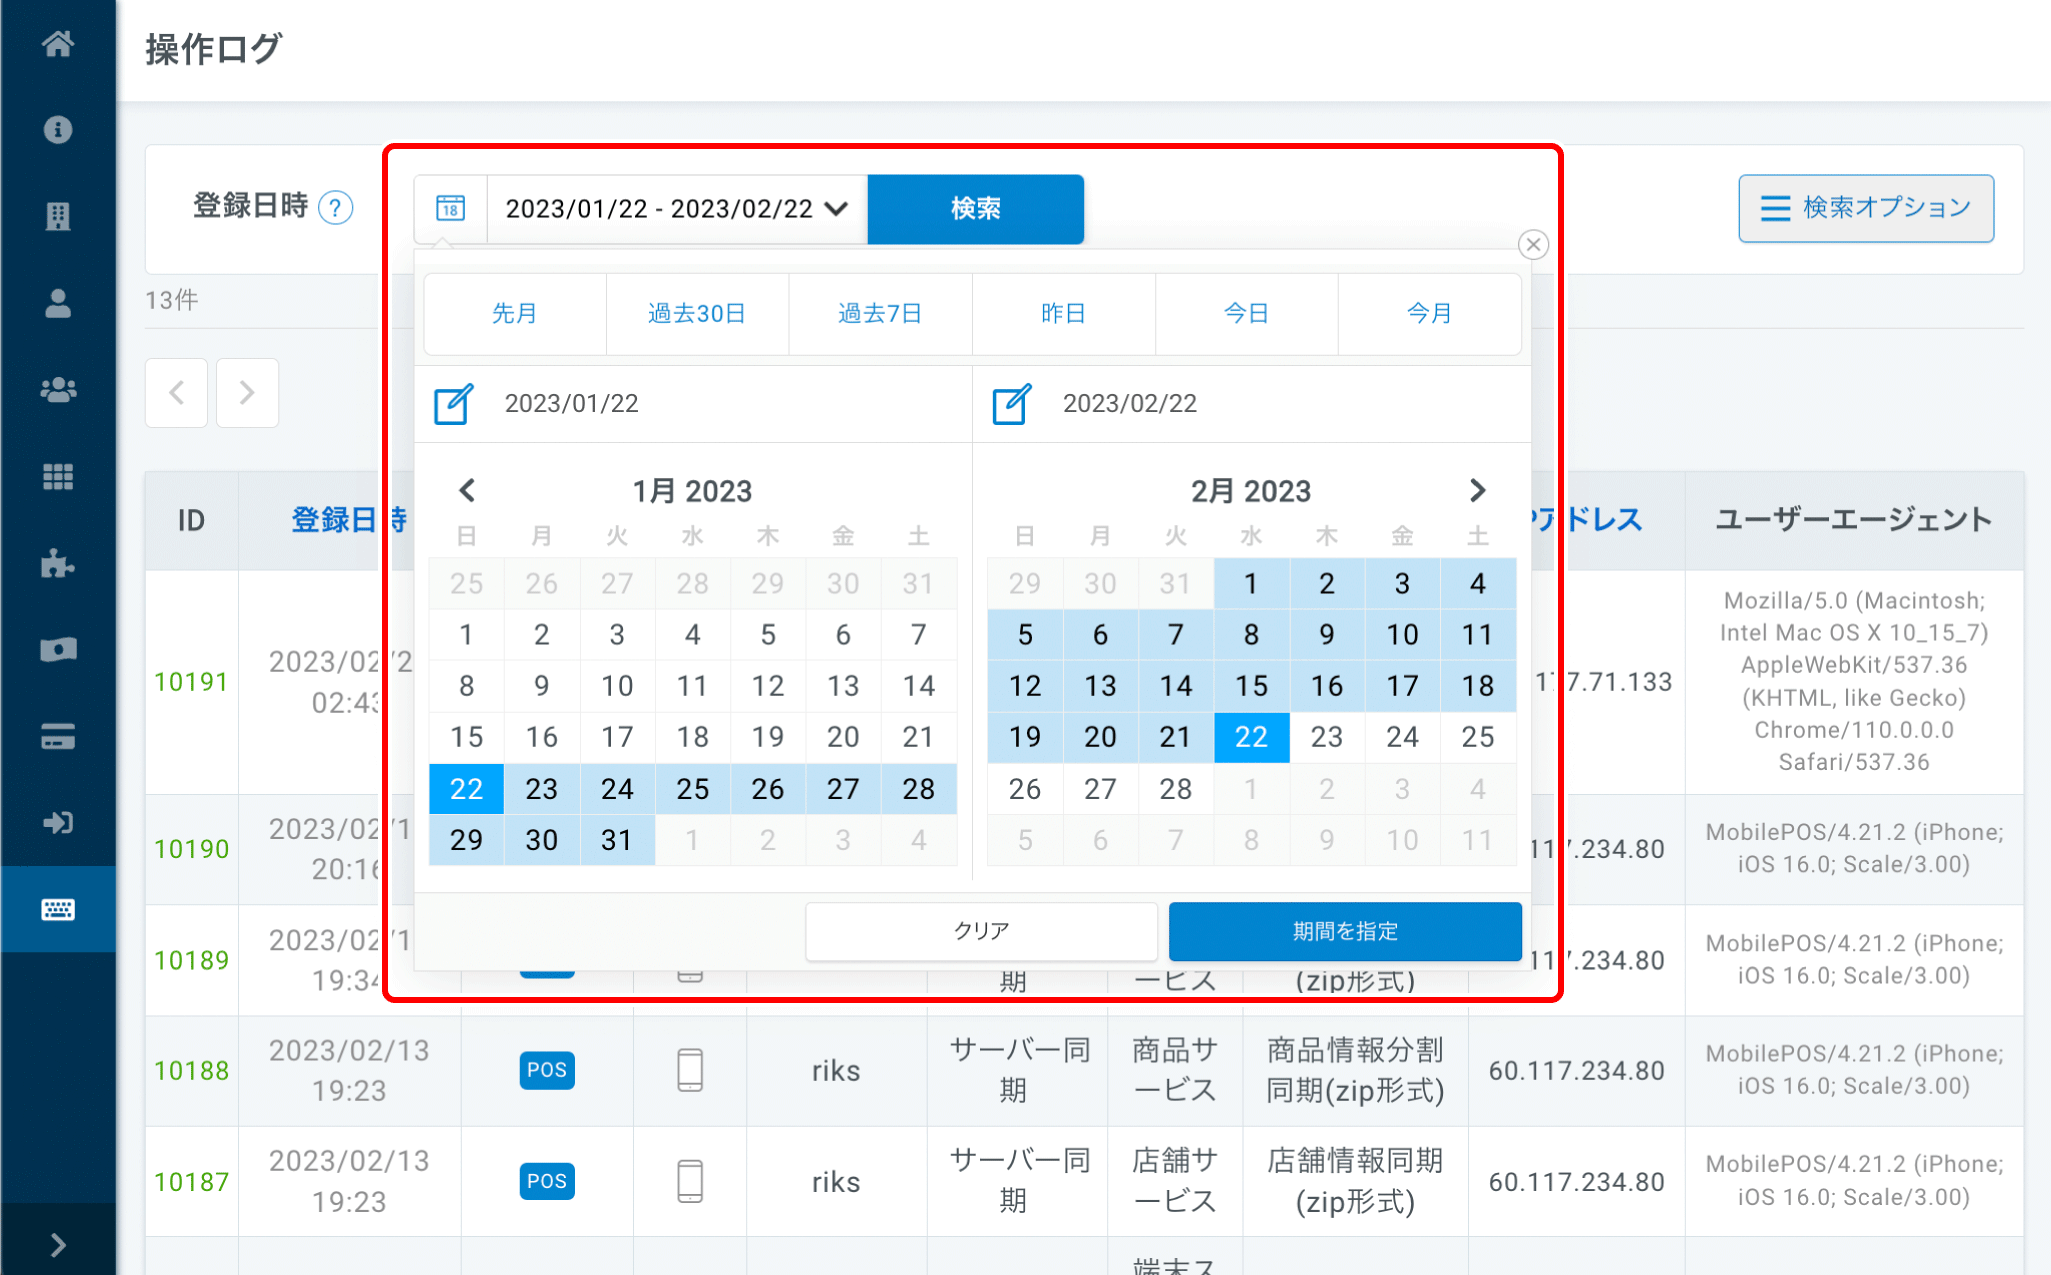
Task: Click the calendar icon beside date range
Action: point(451,208)
